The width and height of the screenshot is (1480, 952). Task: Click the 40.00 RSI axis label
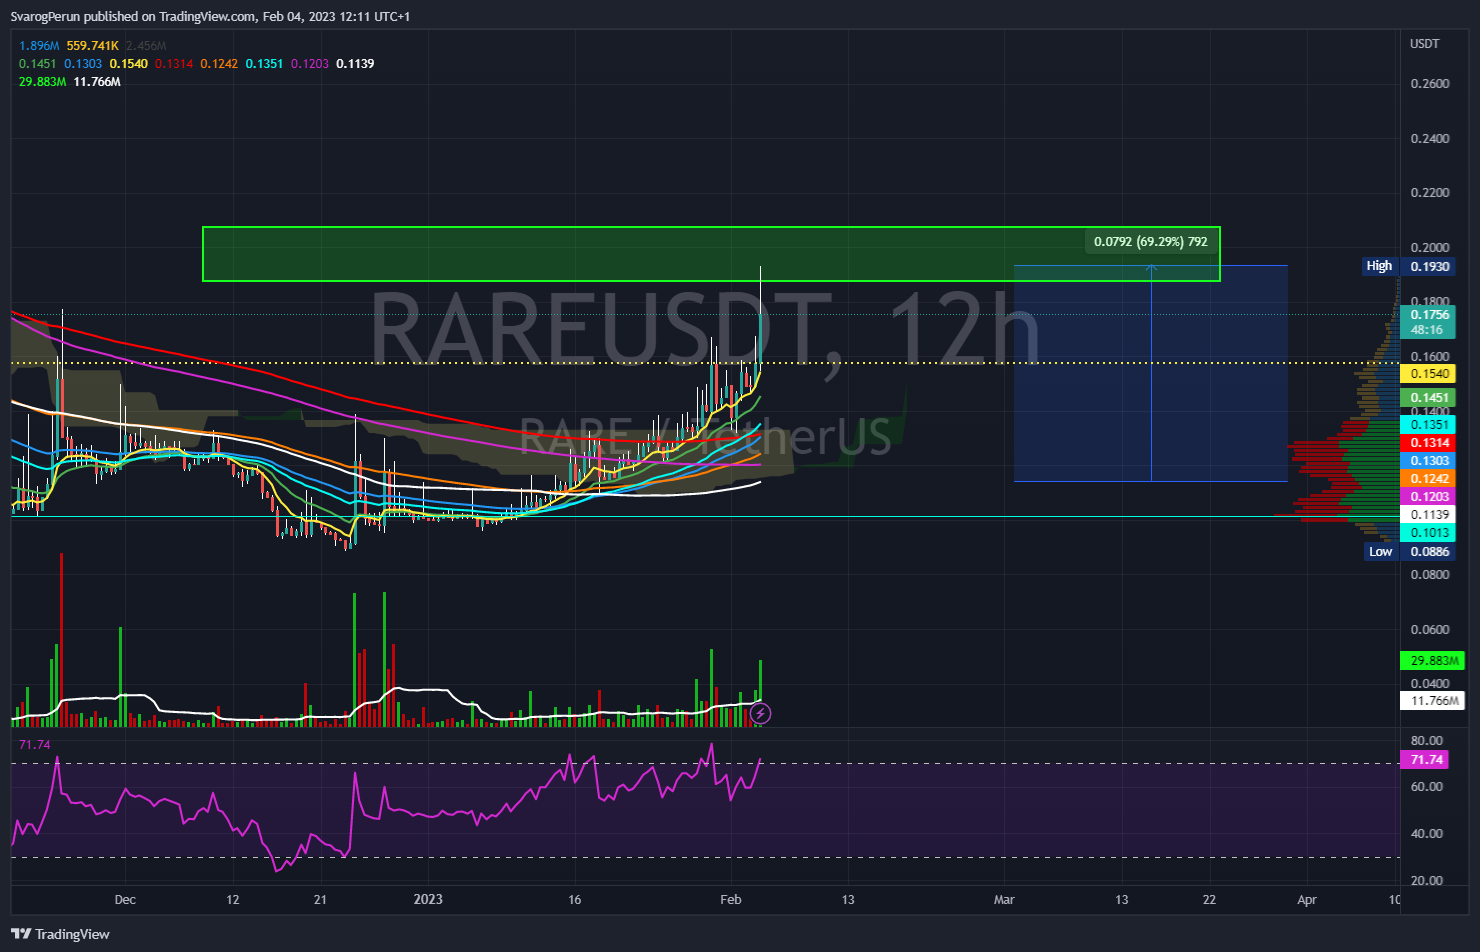[x=1427, y=834]
